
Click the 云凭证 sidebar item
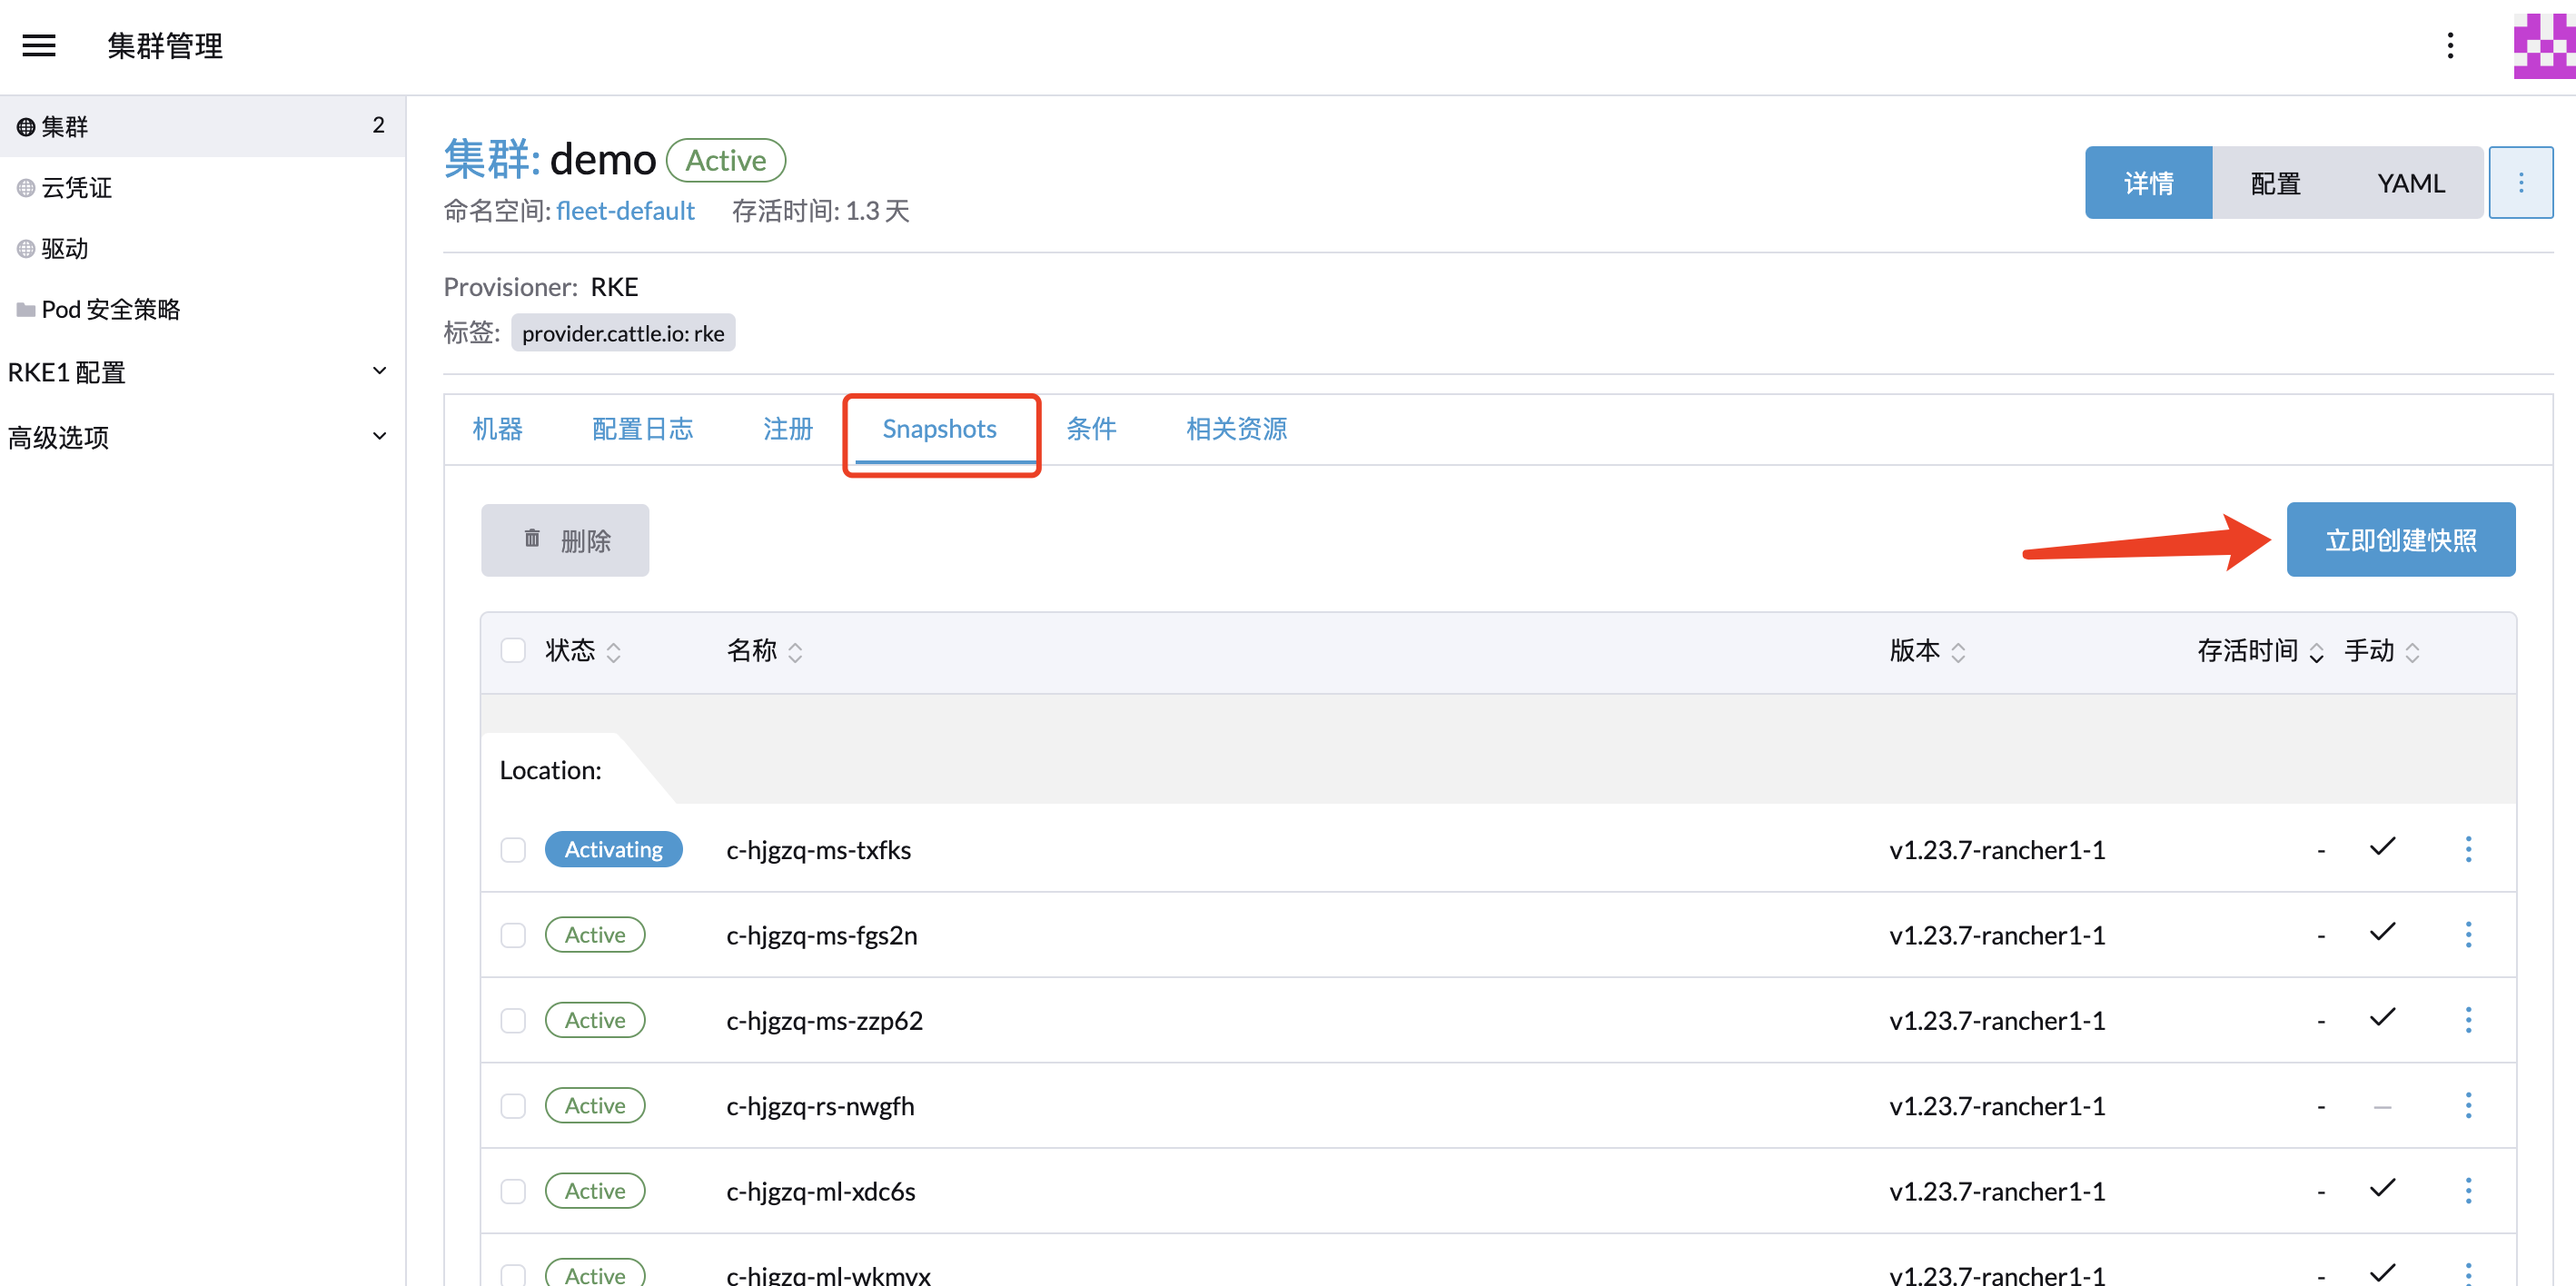pos(76,187)
